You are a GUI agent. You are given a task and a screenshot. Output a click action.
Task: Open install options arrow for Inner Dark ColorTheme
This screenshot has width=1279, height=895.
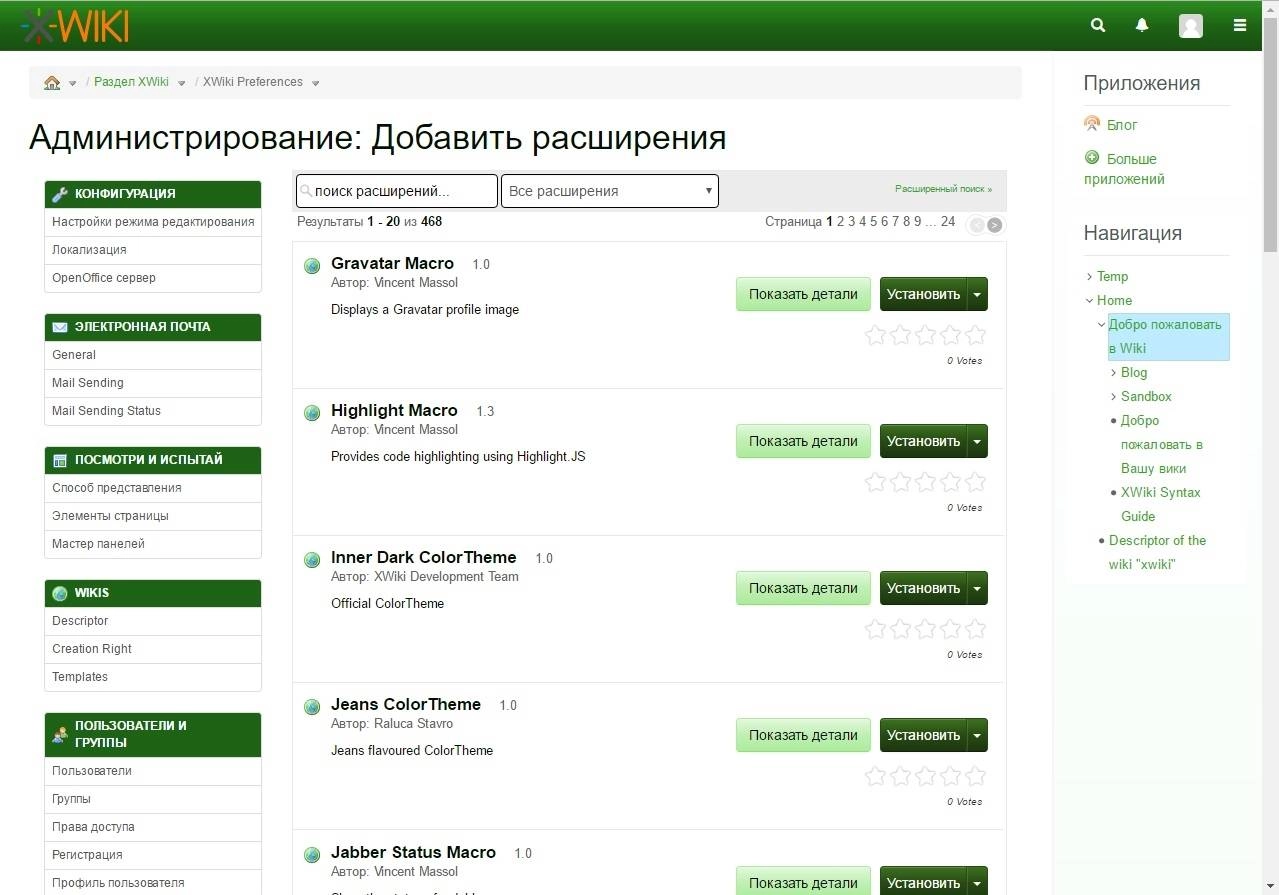pyautogui.click(x=977, y=588)
